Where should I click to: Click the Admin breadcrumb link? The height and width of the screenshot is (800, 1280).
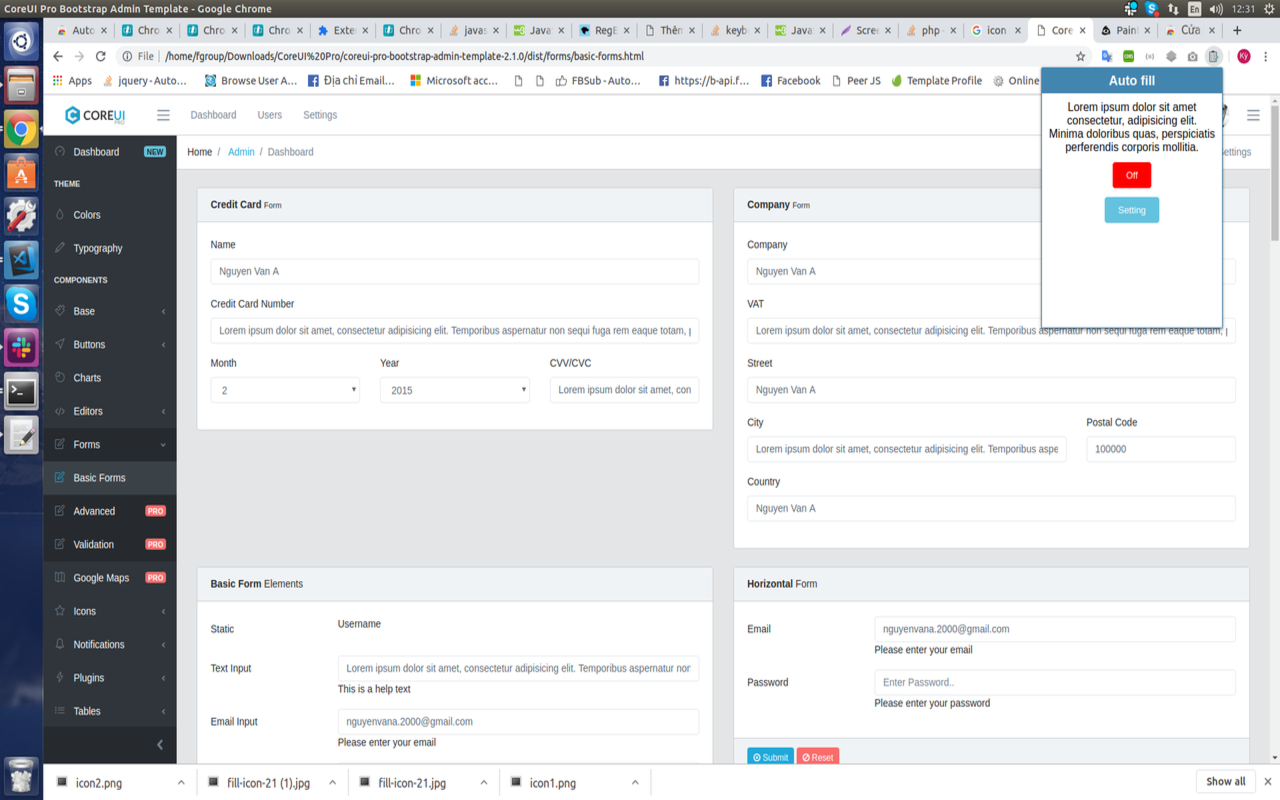coord(241,152)
